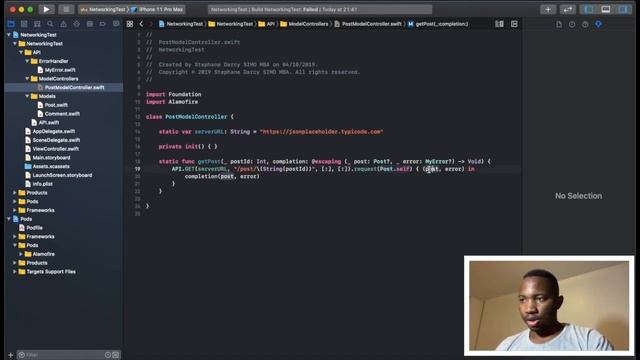Go forward in editor history
Image resolution: width=640 pixels, height=360 pixels.
point(151,24)
